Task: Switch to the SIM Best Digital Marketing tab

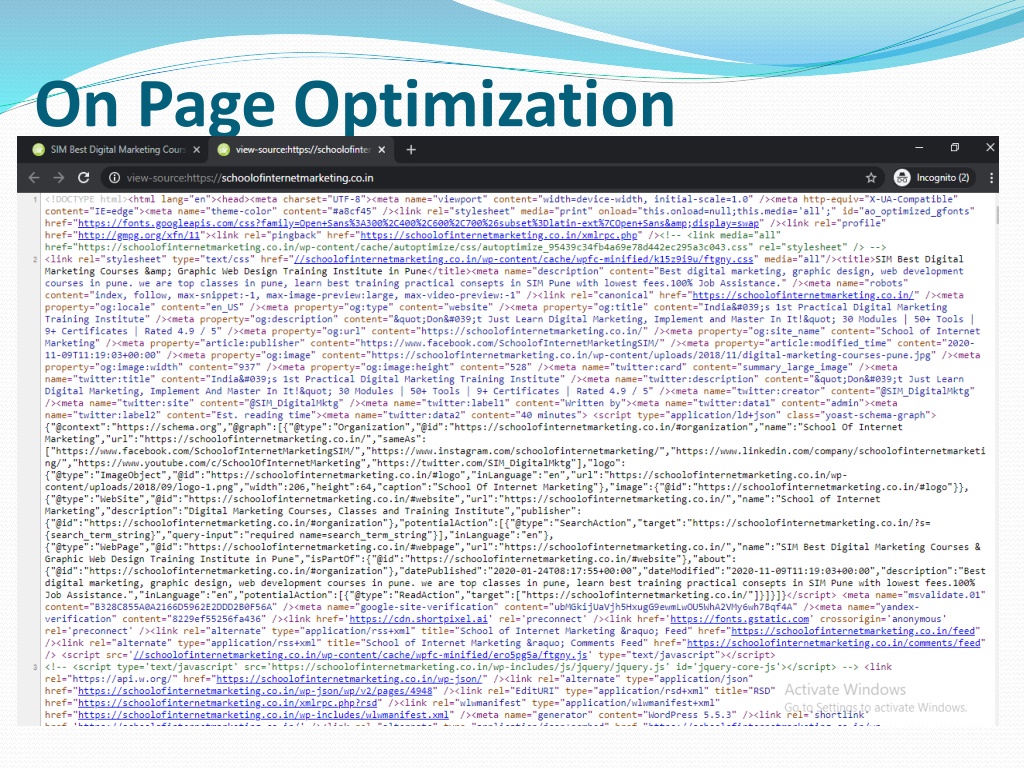Action: point(118,150)
